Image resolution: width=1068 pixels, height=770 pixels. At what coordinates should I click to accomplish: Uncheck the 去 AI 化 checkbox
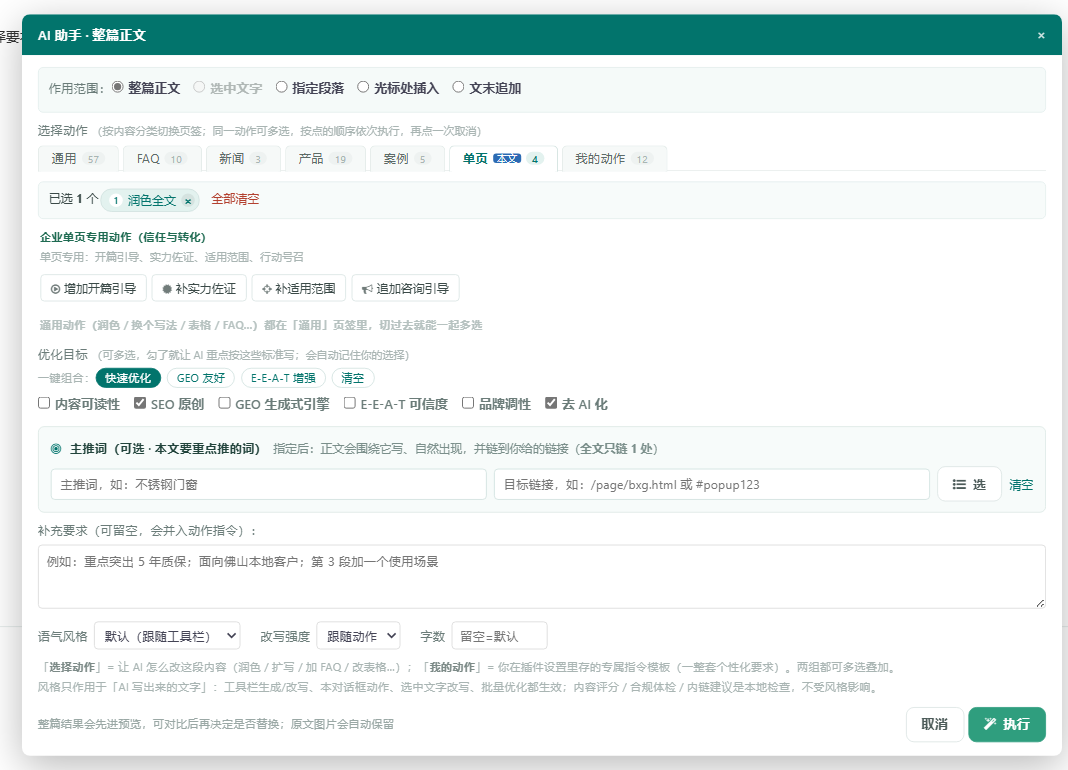coord(551,403)
